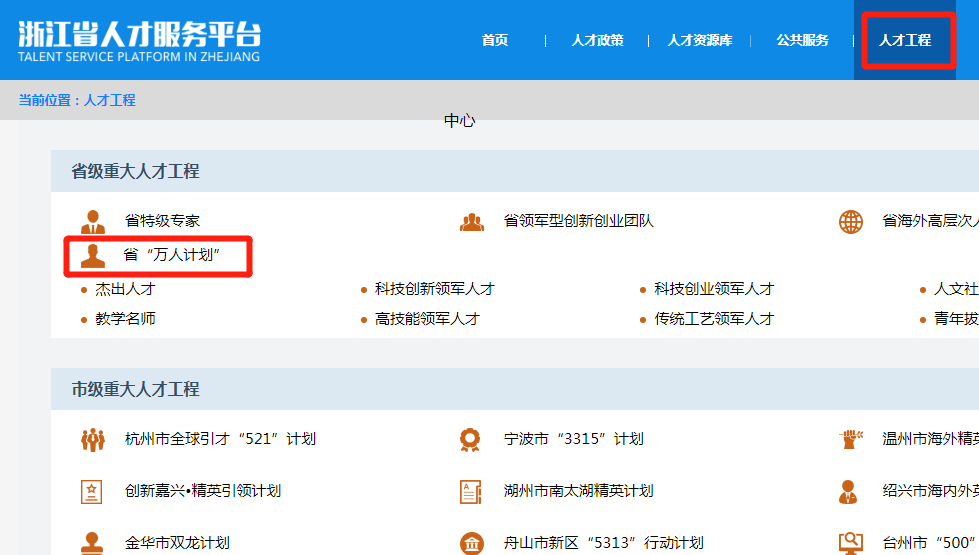Open the 省"万人计划" link
This screenshot has height=555, width=979.
click(172, 255)
